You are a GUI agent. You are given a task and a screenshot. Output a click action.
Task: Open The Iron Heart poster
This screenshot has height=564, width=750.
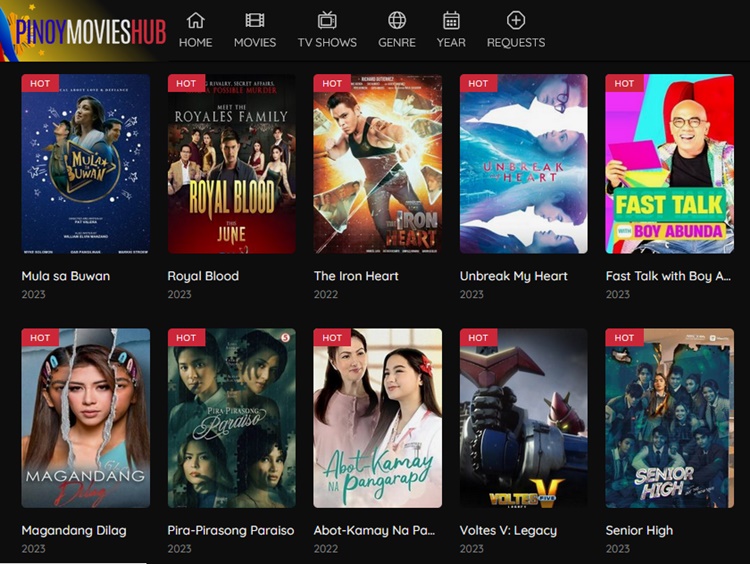(377, 164)
